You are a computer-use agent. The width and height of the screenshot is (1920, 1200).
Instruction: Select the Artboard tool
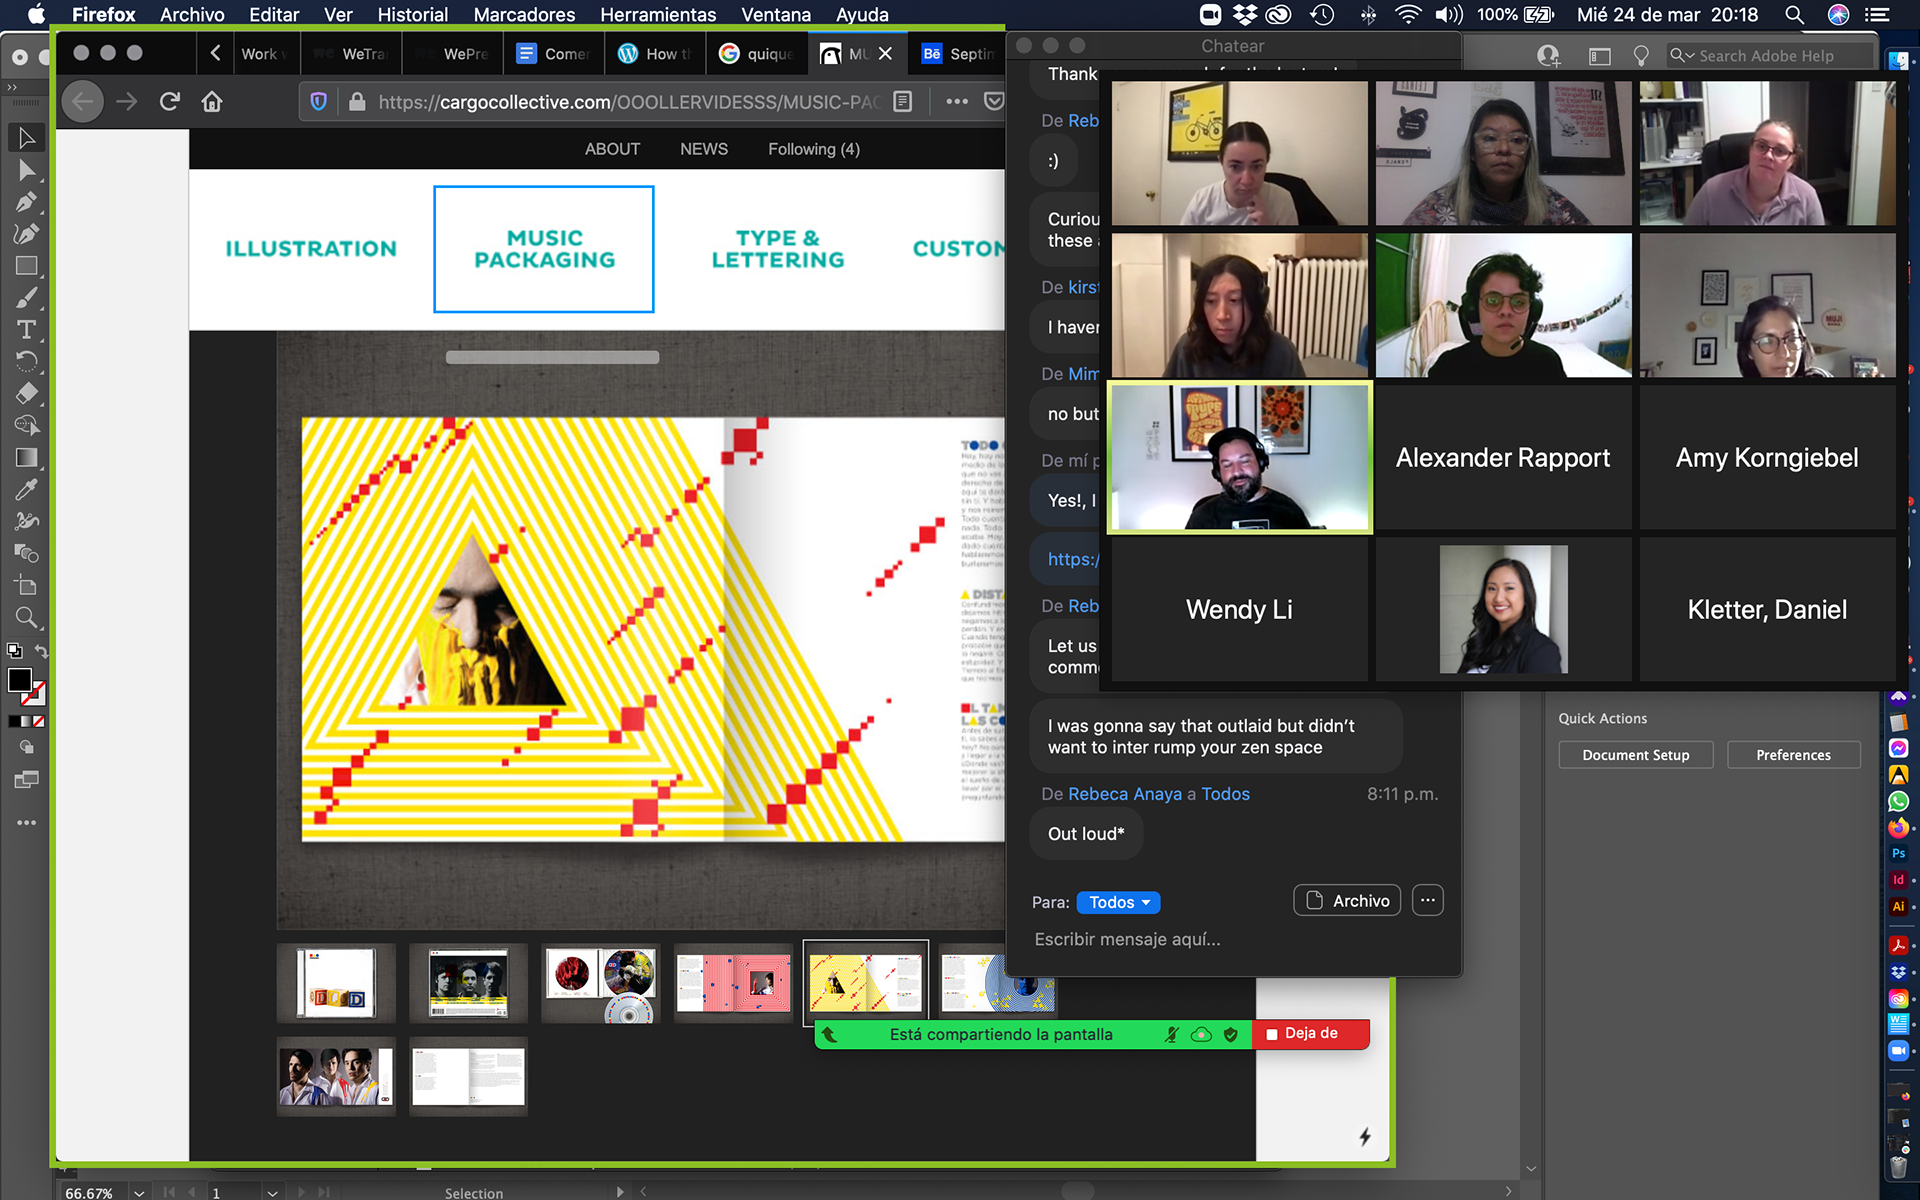(26, 585)
